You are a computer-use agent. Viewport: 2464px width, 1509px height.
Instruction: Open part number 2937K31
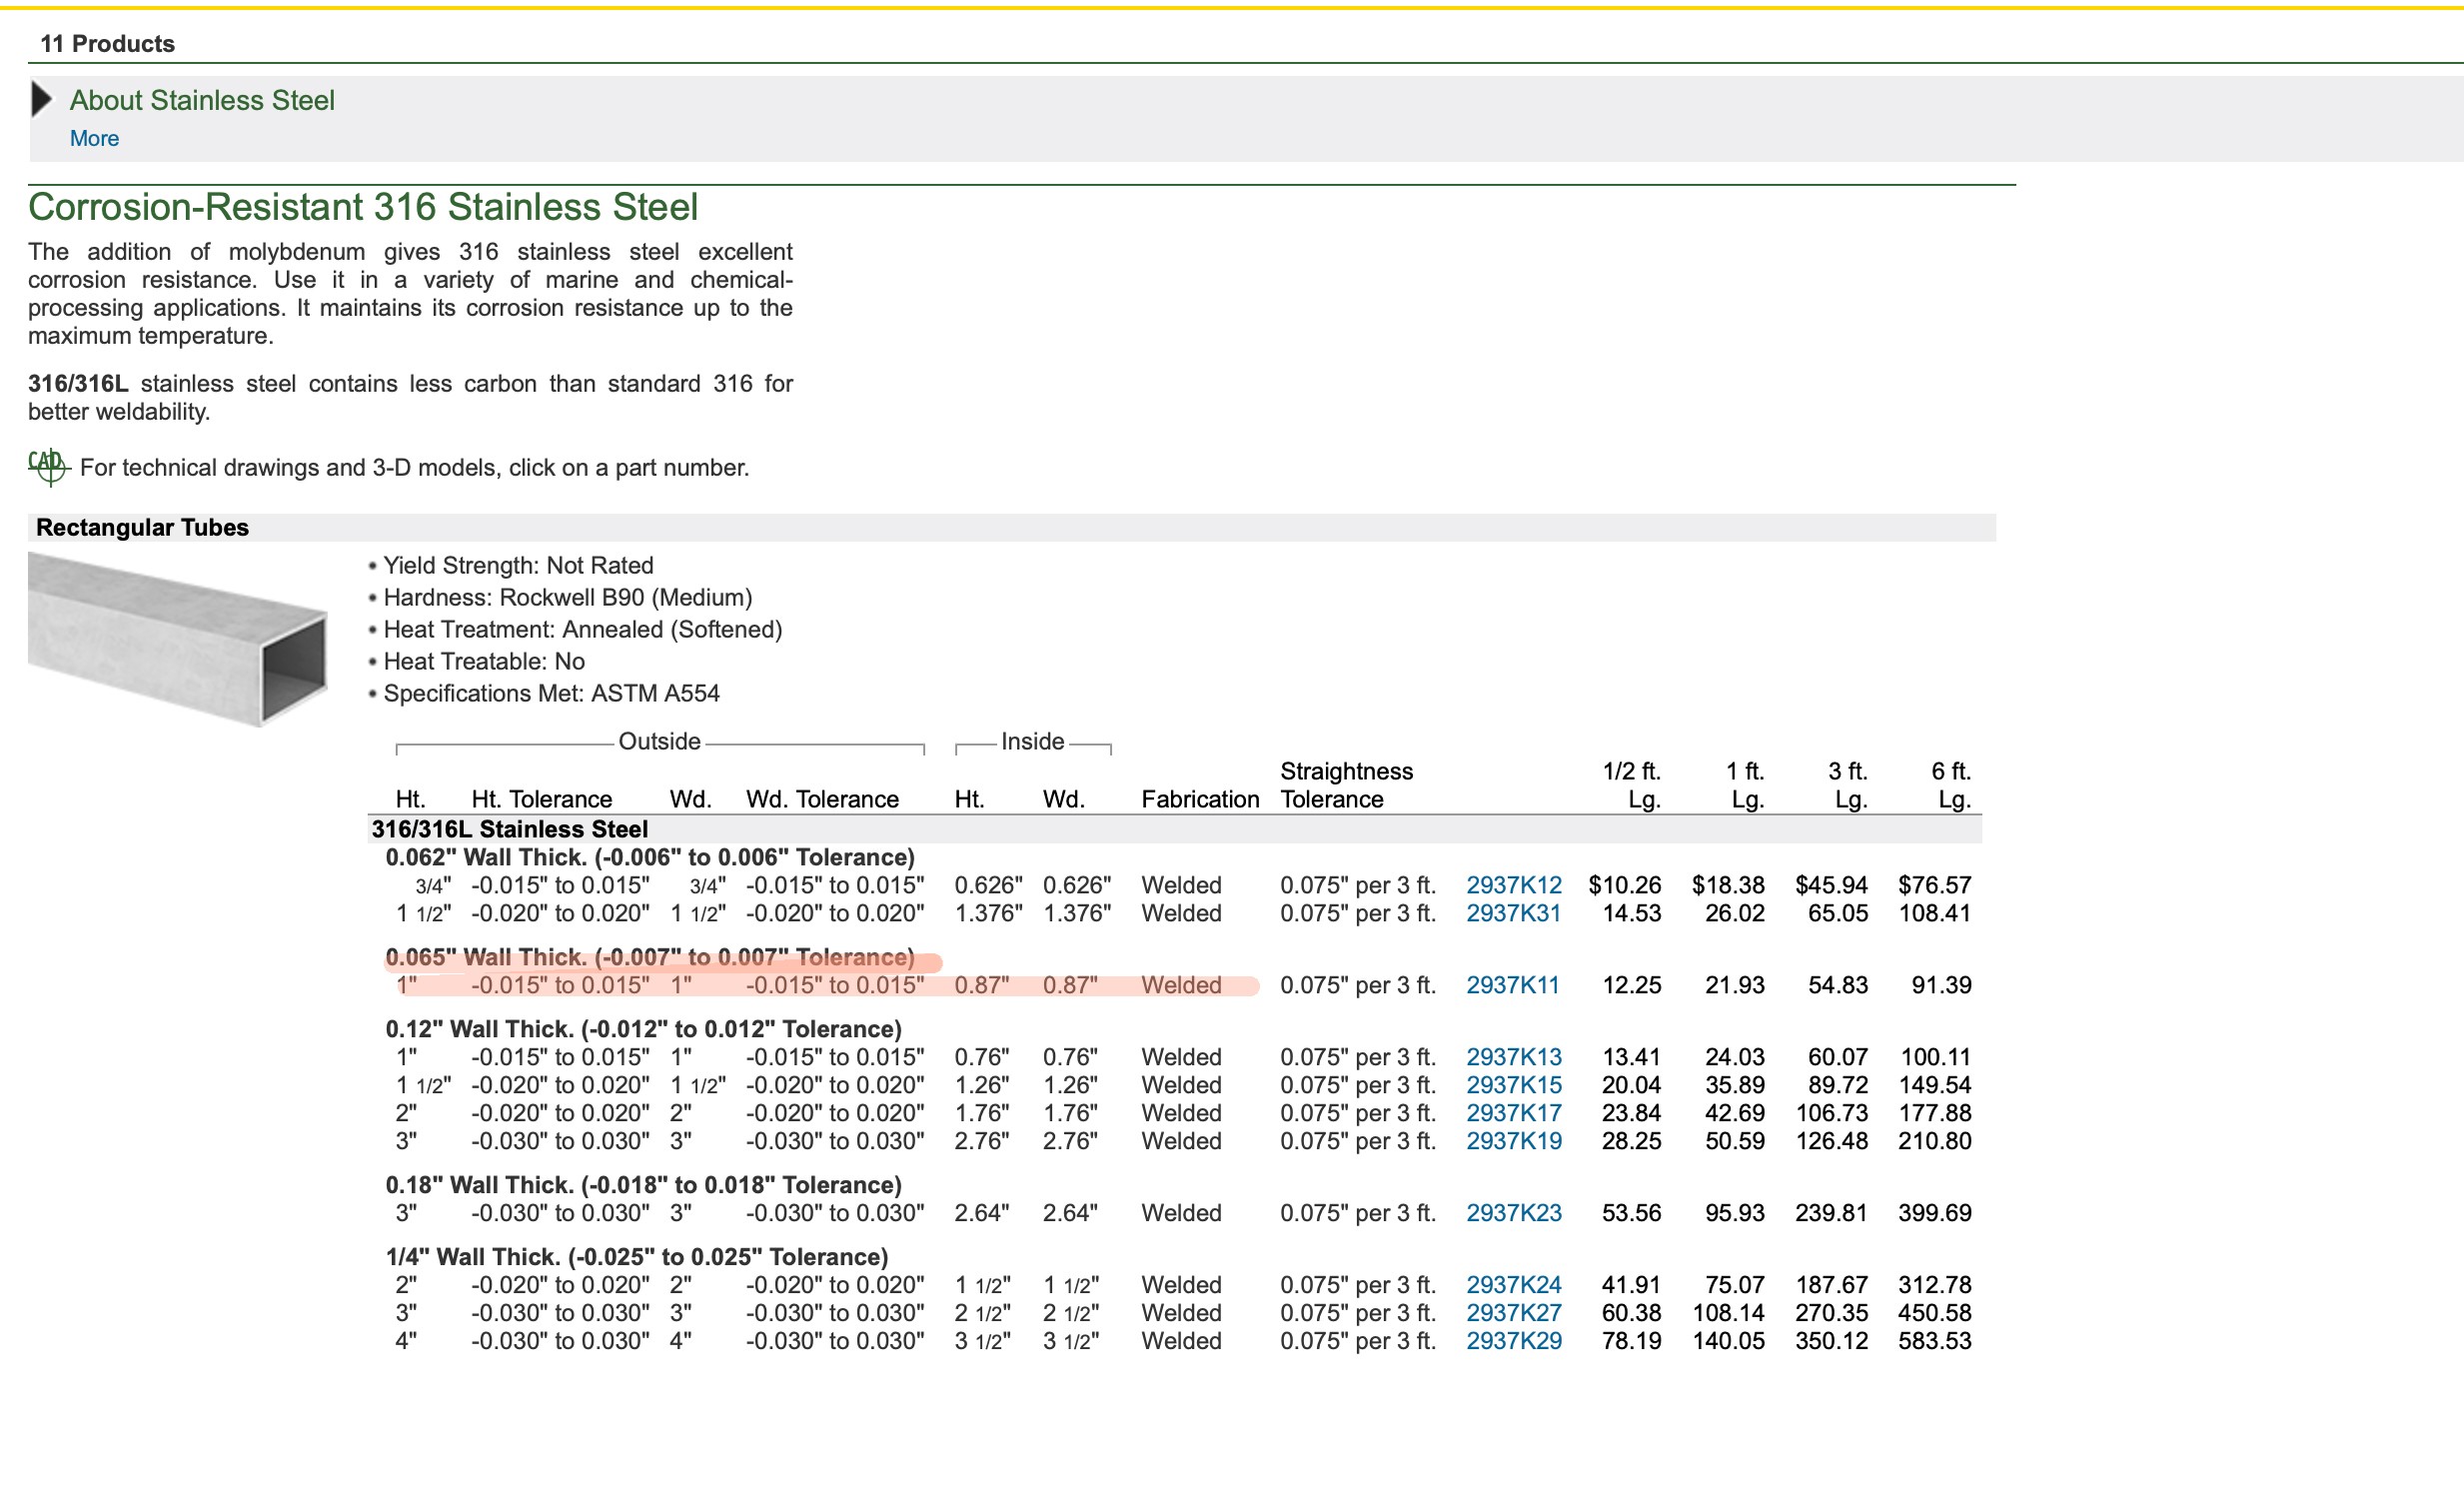pos(1513,913)
